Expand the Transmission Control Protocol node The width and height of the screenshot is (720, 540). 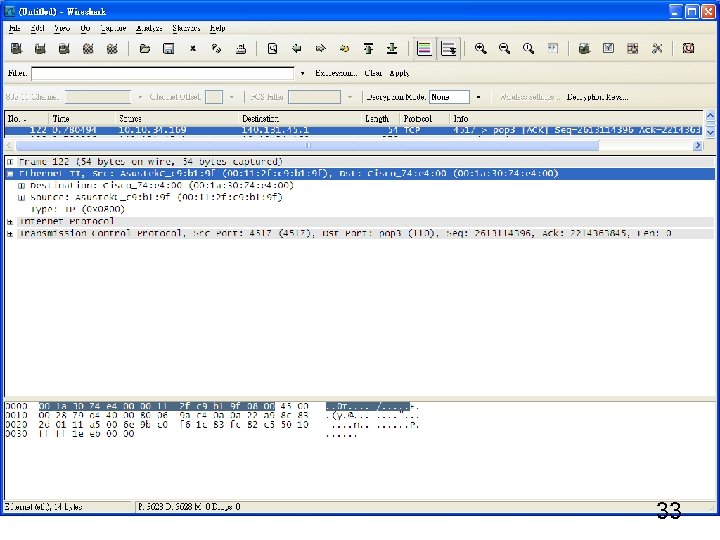(10, 233)
